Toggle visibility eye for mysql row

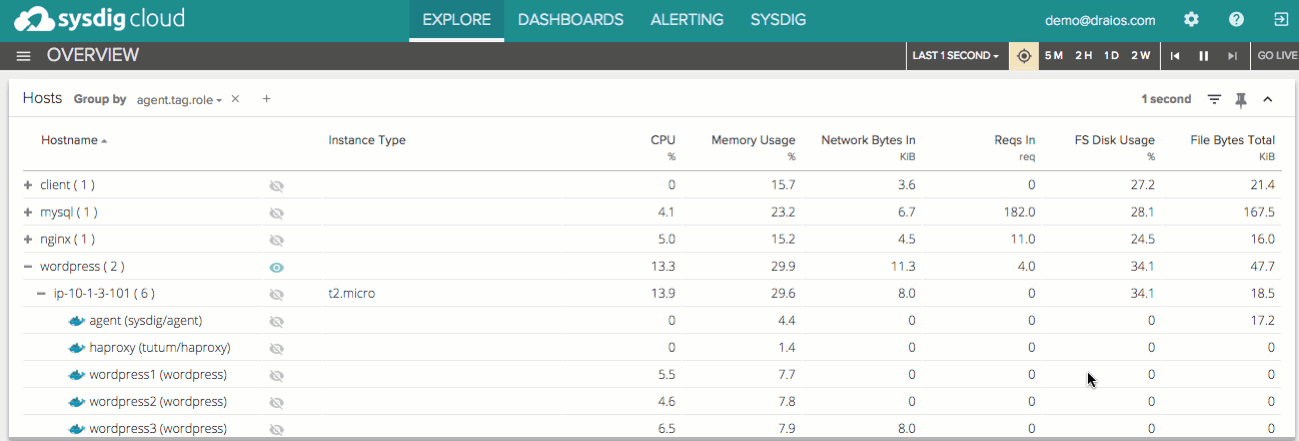coord(277,213)
